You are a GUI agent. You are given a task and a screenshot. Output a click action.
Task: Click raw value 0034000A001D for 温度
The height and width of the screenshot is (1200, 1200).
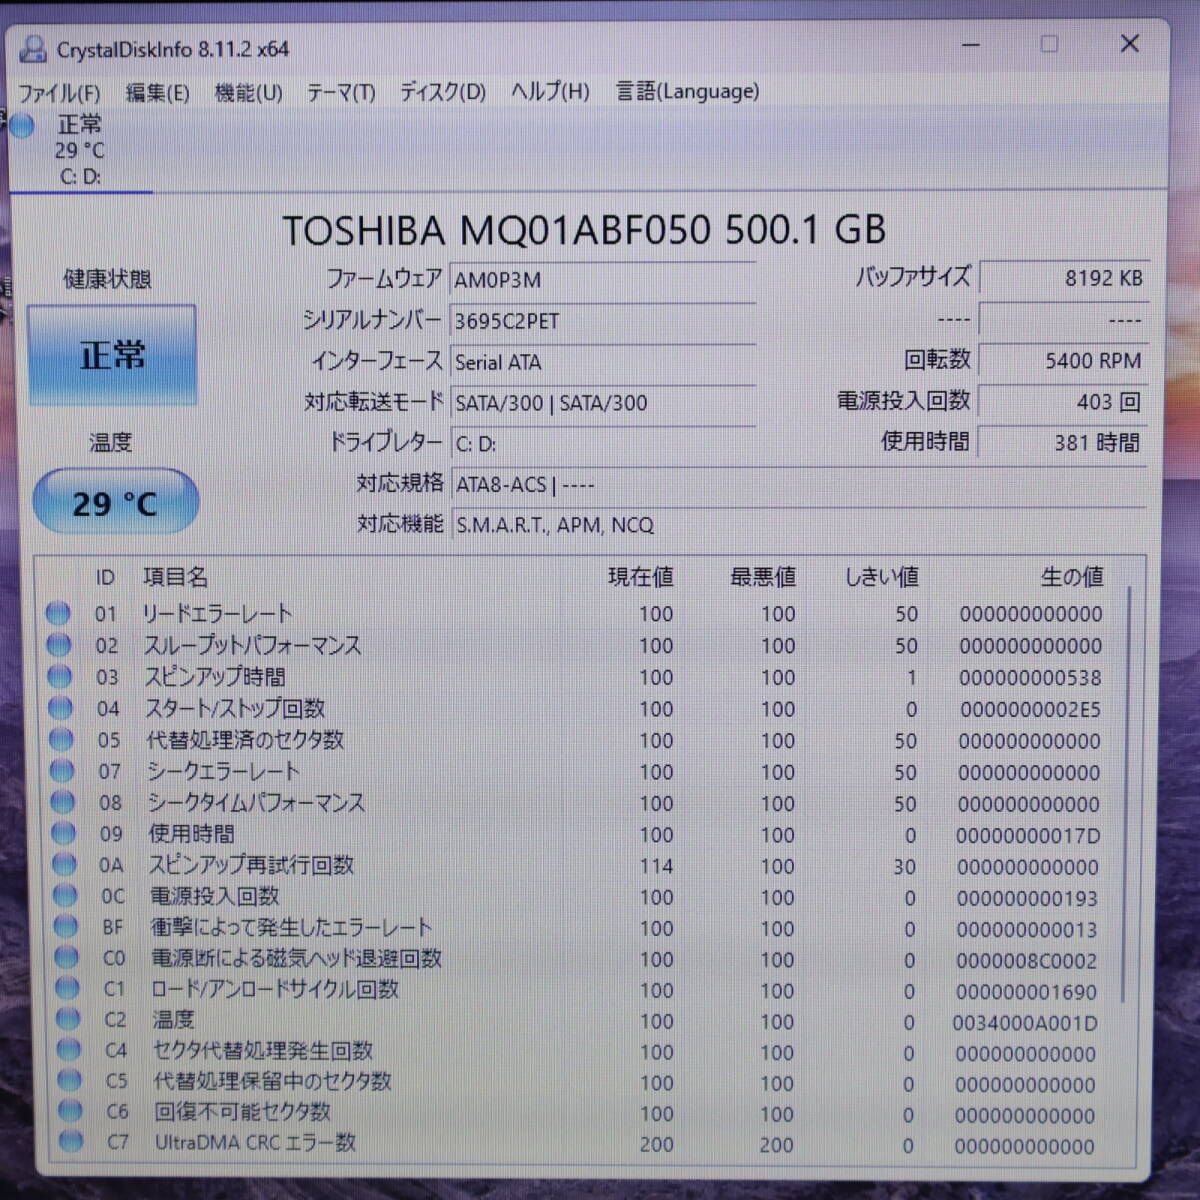pos(1025,1023)
